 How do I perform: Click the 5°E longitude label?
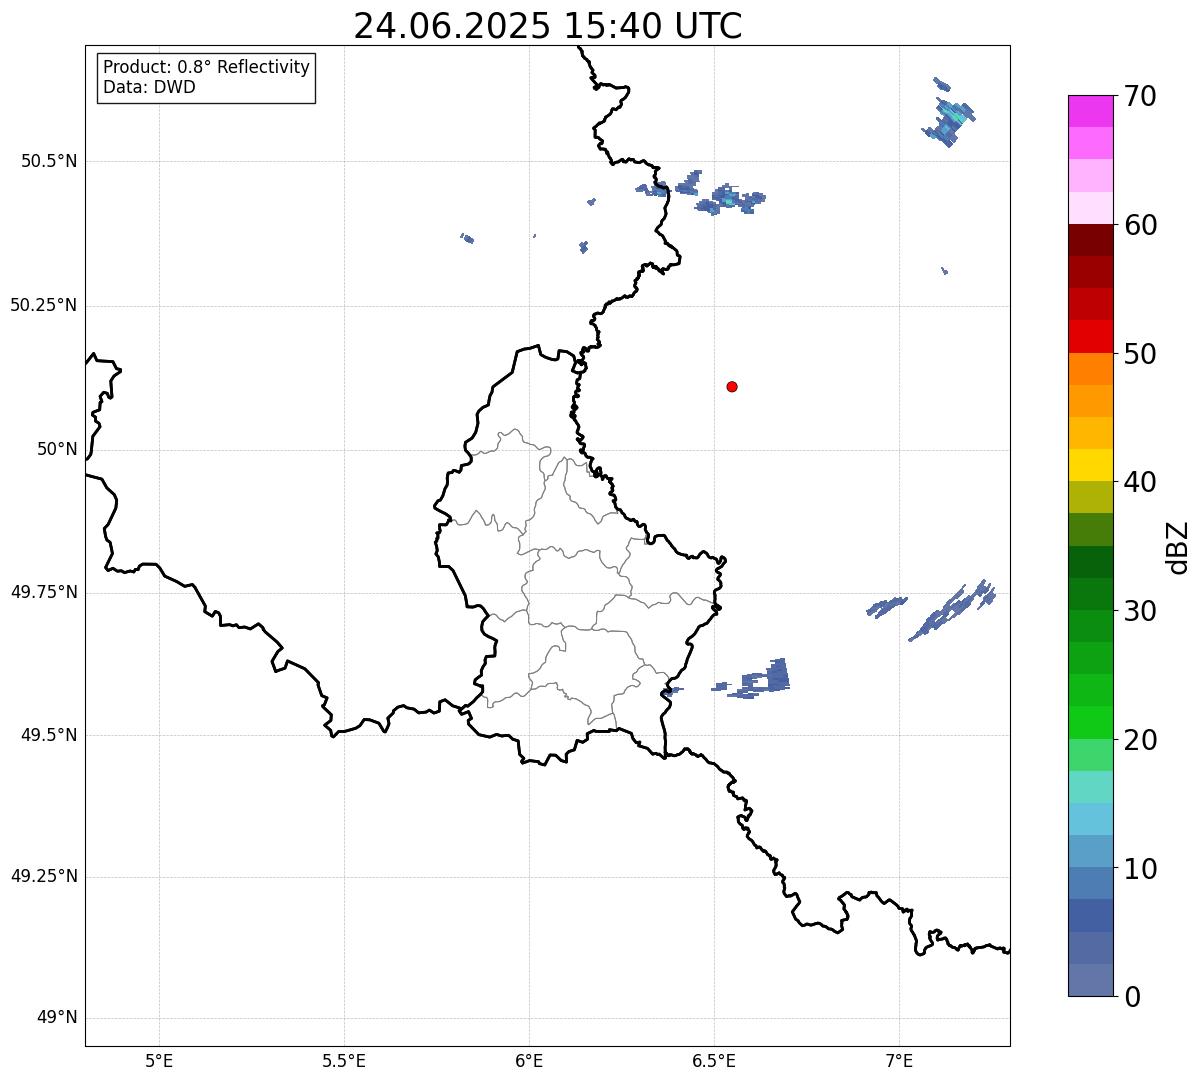[x=159, y=1060]
